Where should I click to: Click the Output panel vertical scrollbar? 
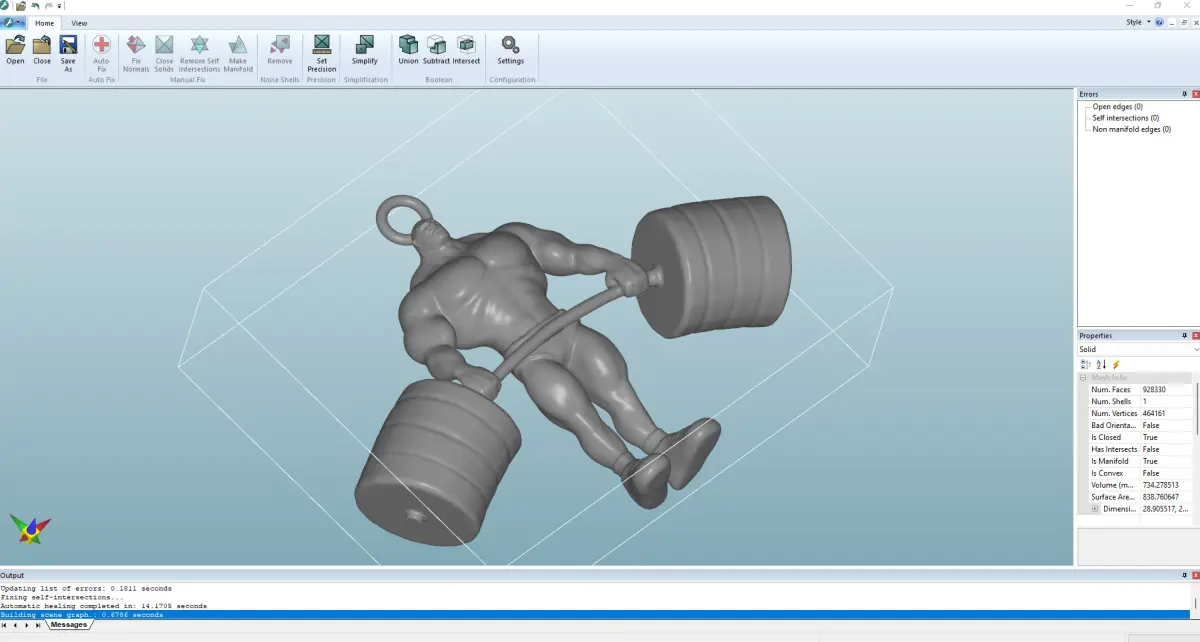1196,601
